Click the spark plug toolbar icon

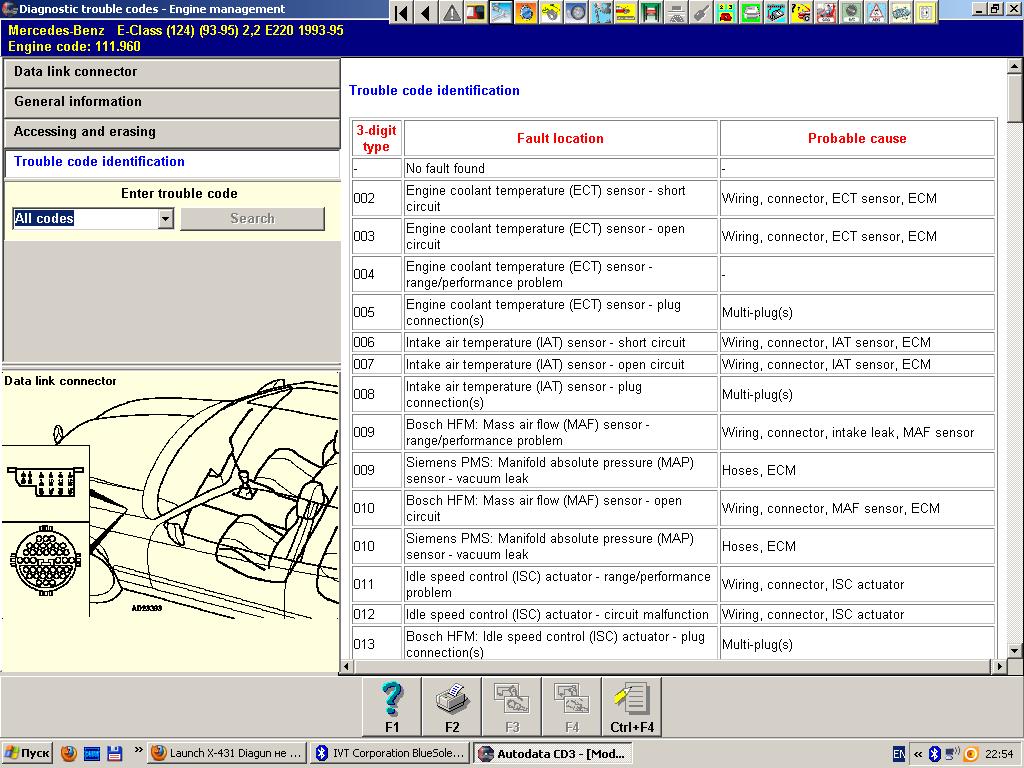pyautogui.click(x=701, y=13)
